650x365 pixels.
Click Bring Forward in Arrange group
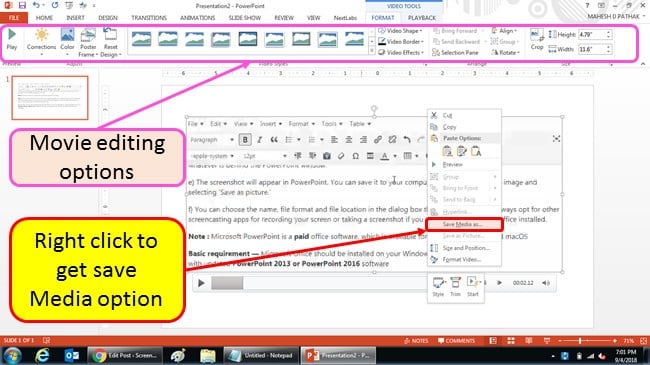[458, 31]
